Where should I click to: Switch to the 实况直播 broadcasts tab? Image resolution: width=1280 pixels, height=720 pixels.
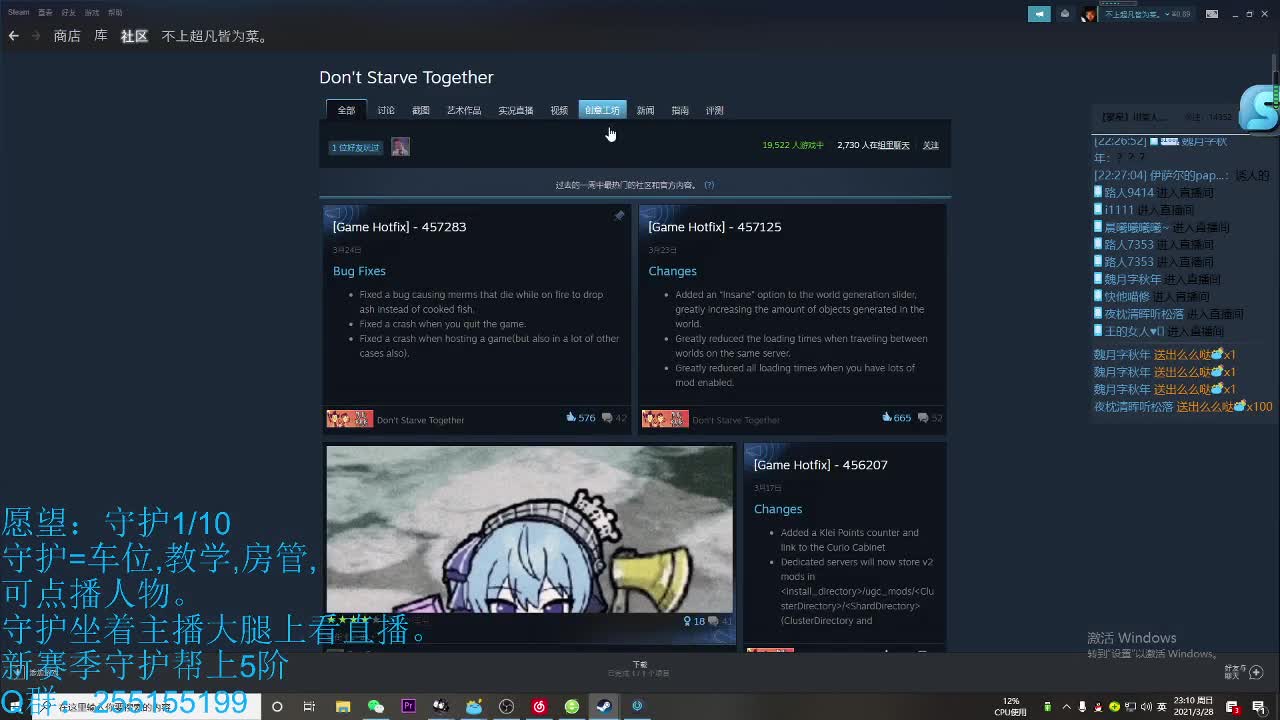516,110
